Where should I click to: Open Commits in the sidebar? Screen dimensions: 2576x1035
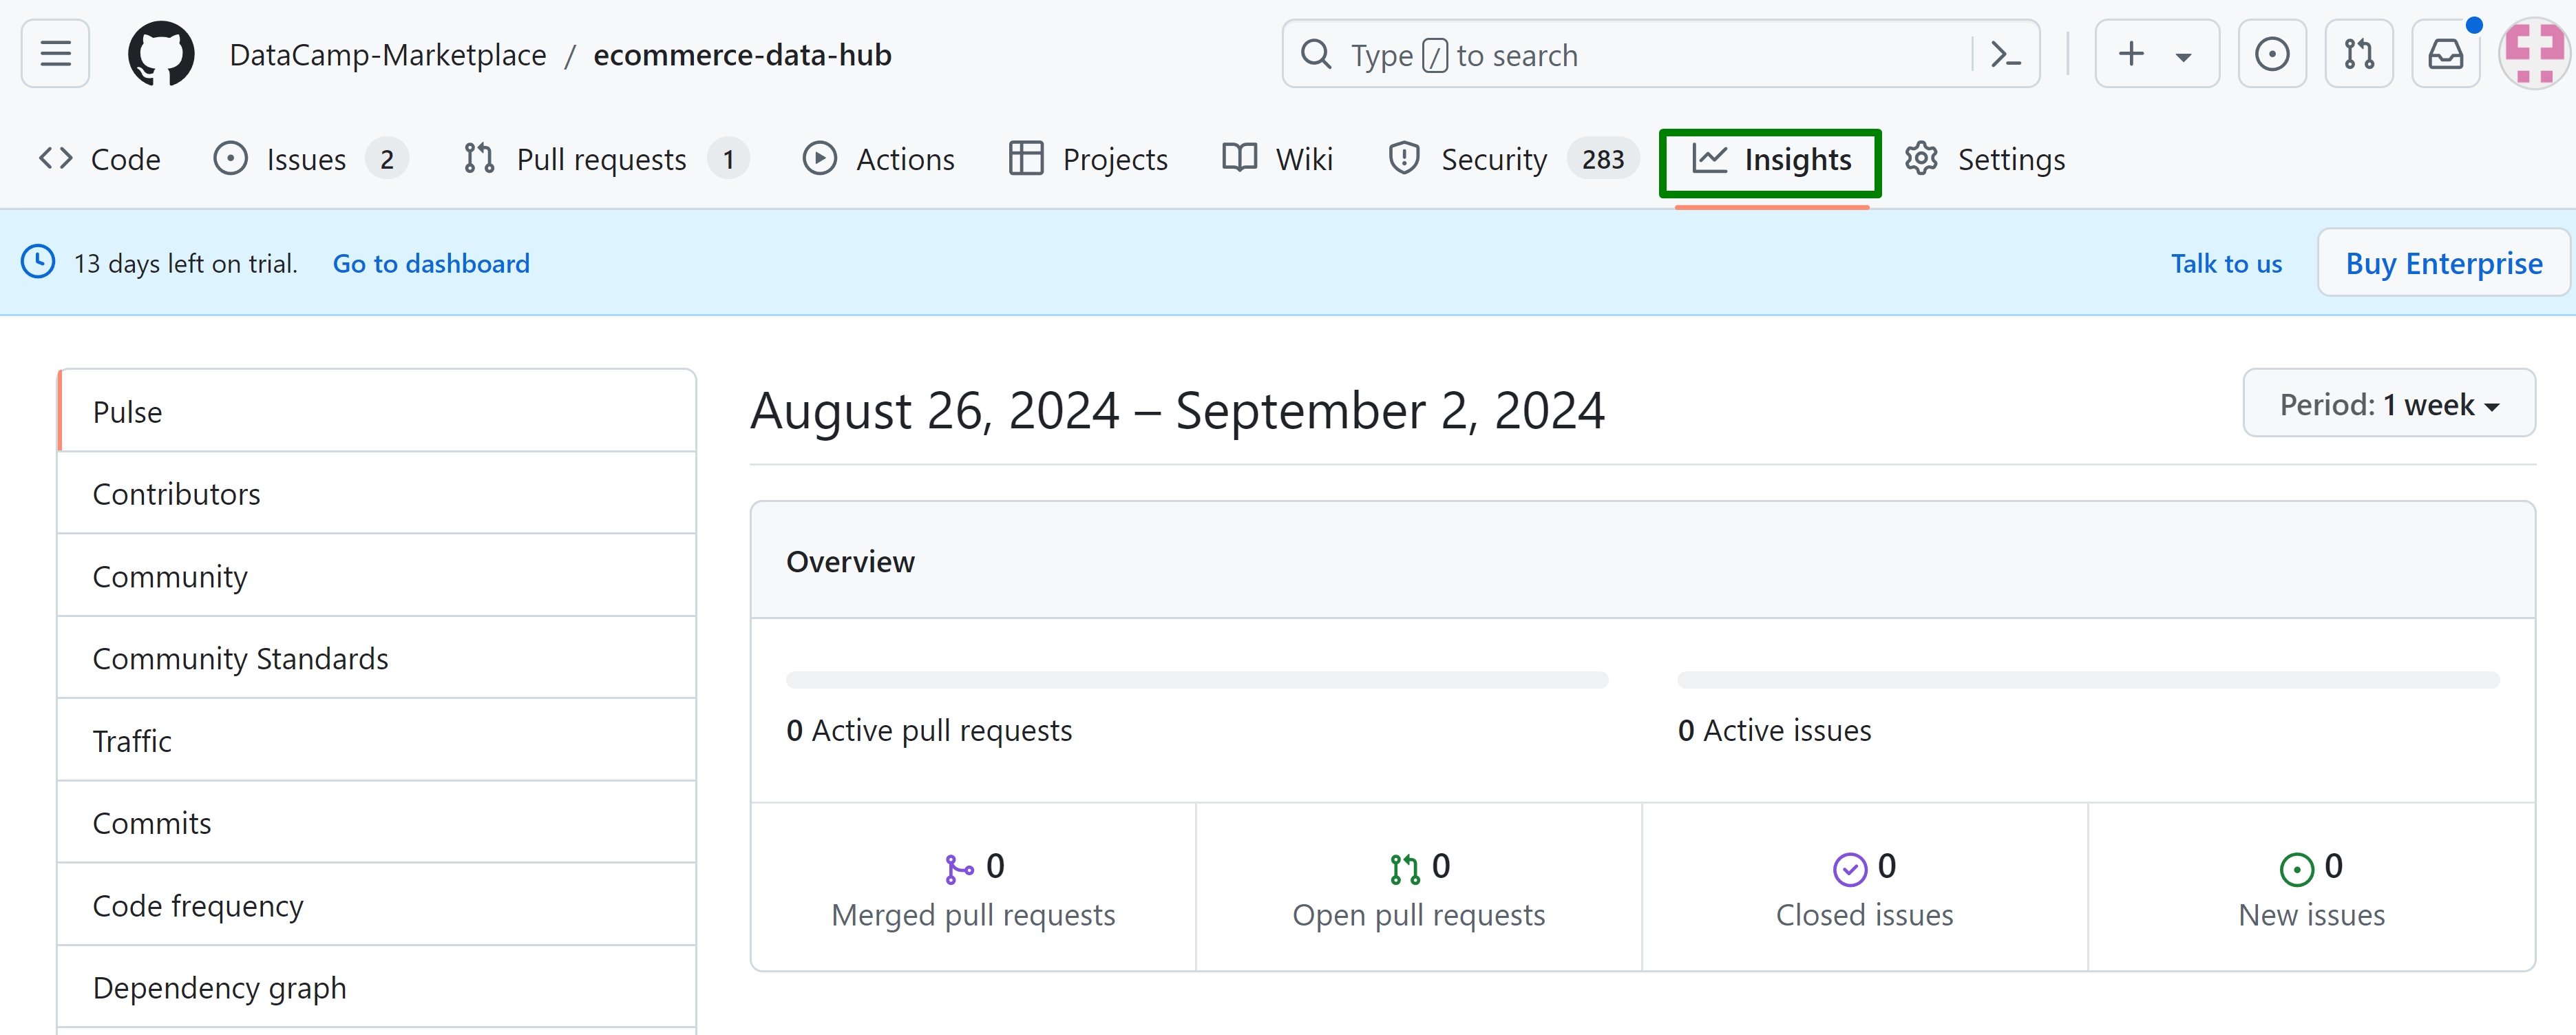pos(377,822)
